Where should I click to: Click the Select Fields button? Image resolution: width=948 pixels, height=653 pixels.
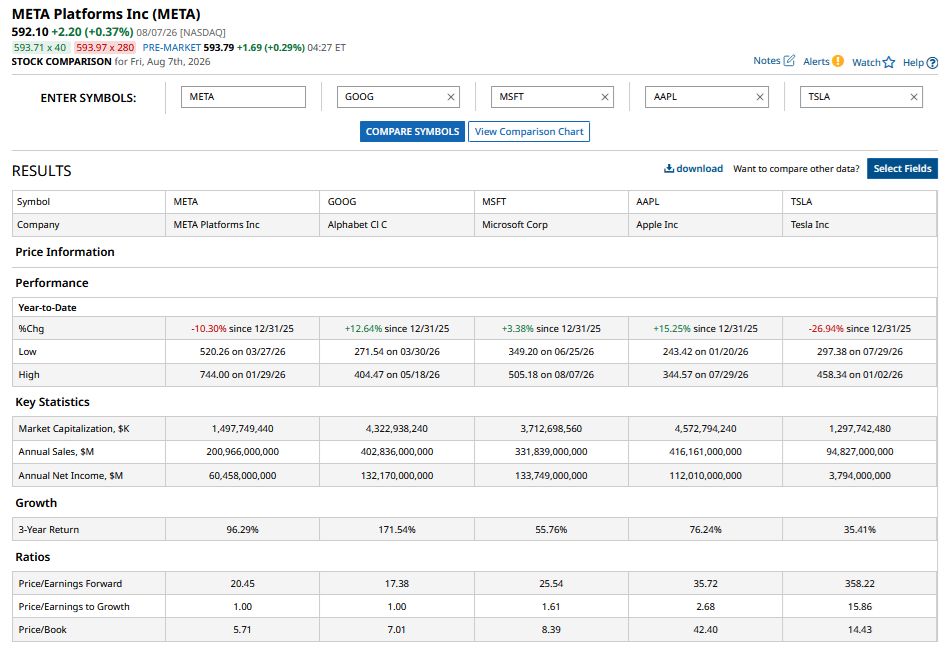(902, 168)
